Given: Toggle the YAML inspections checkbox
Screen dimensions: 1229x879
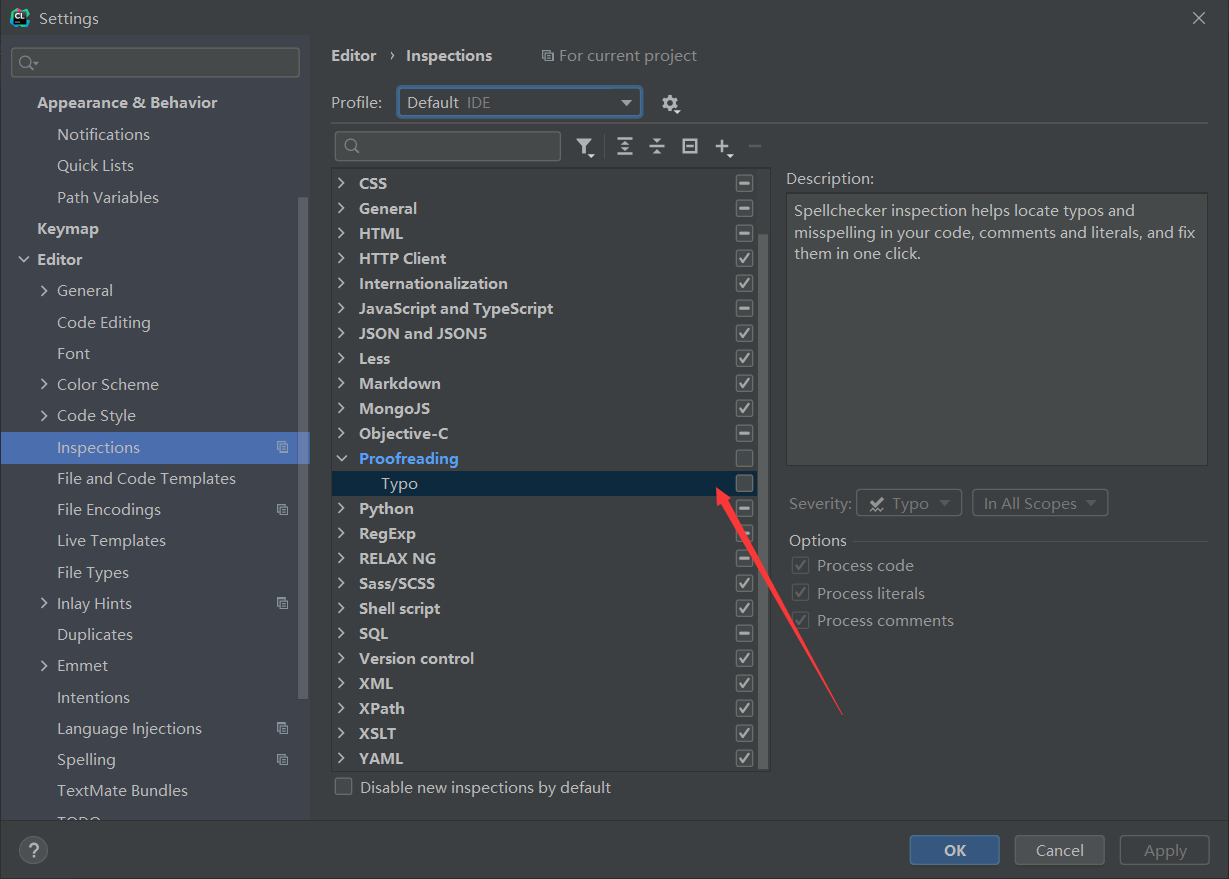Looking at the screenshot, I should tap(744, 758).
